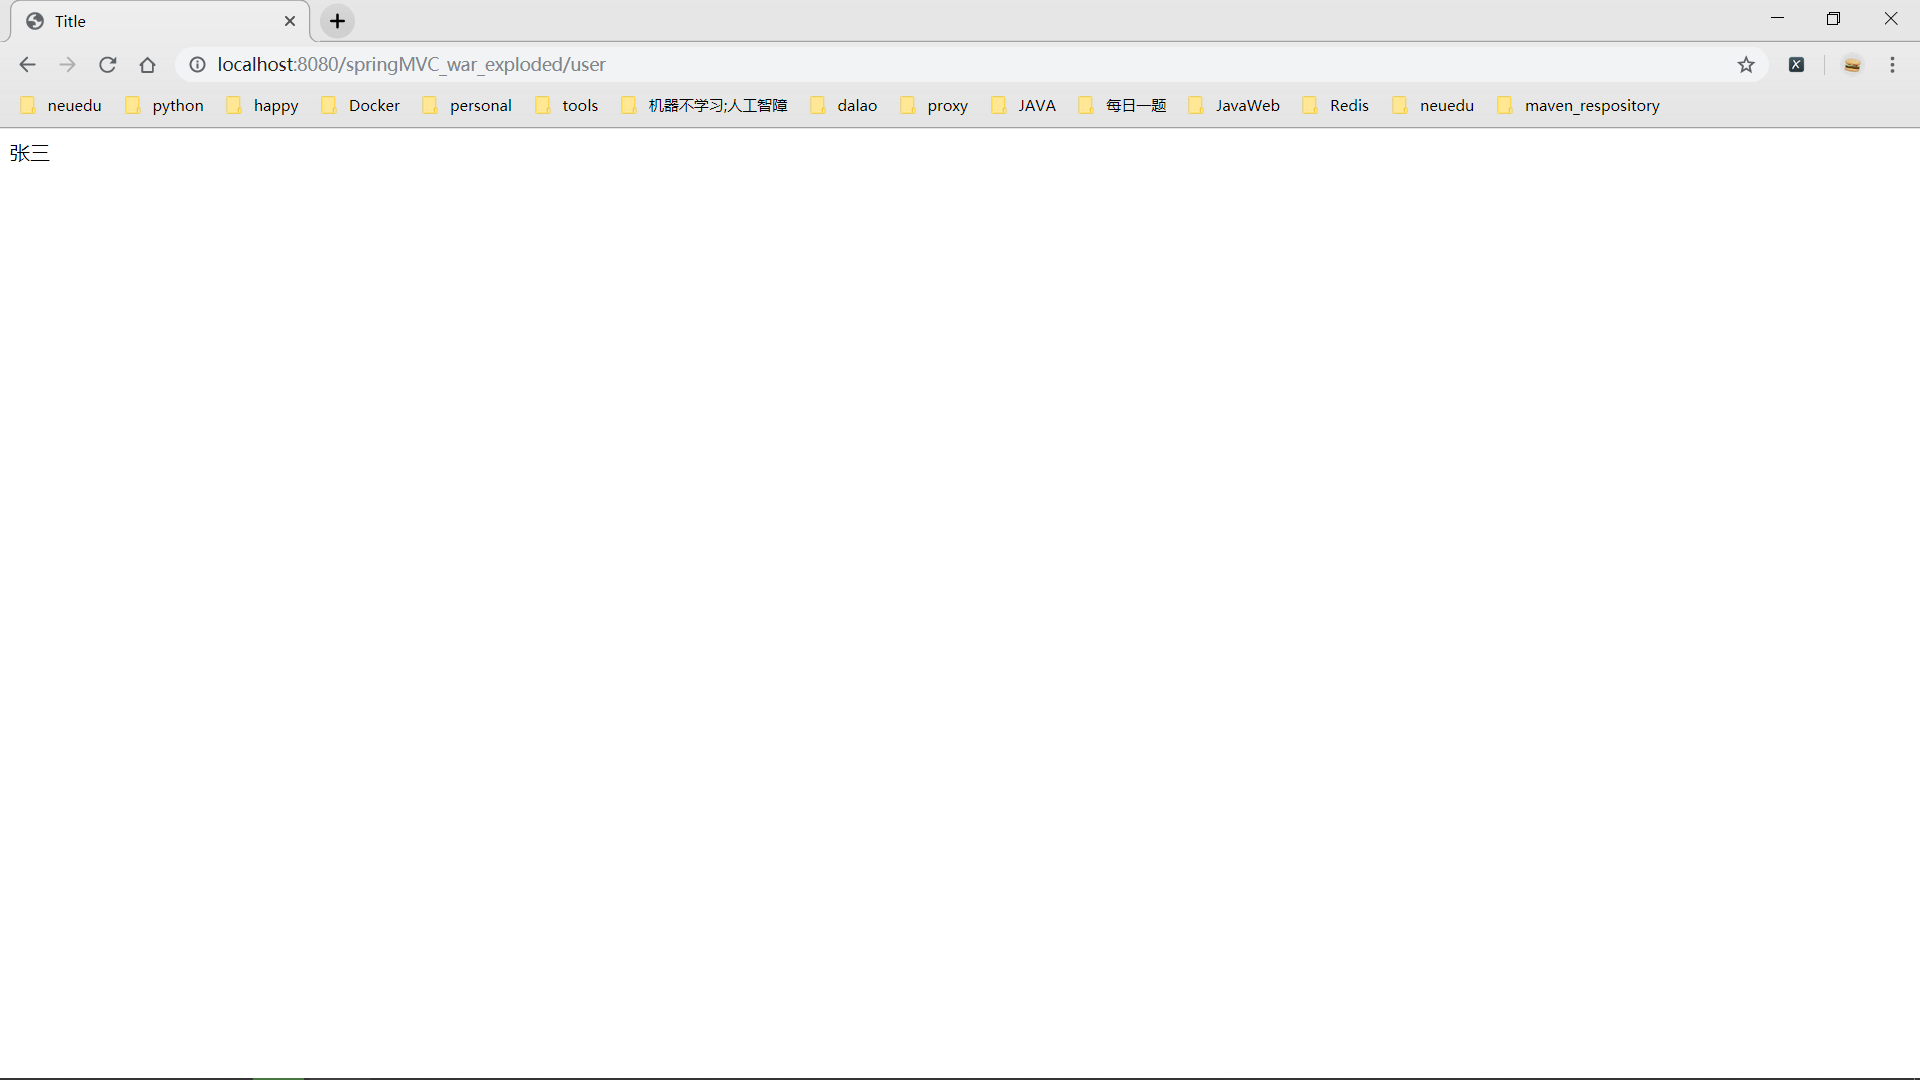Open the profile avatar menu
The width and height of the screenshot is (1920, 1080).
[x=1852, y=65]
